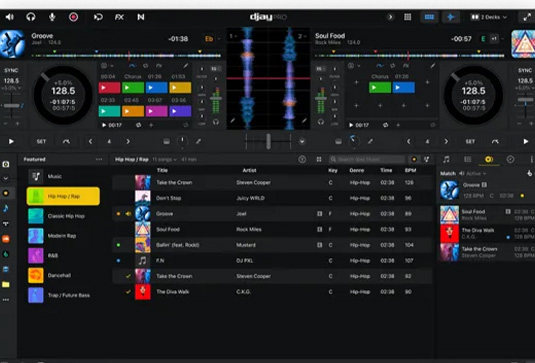Open Classic Hip Hop playlist
The width and height of the screenshot is (535, 363).
pyautogui.click(x=63, y=216)
